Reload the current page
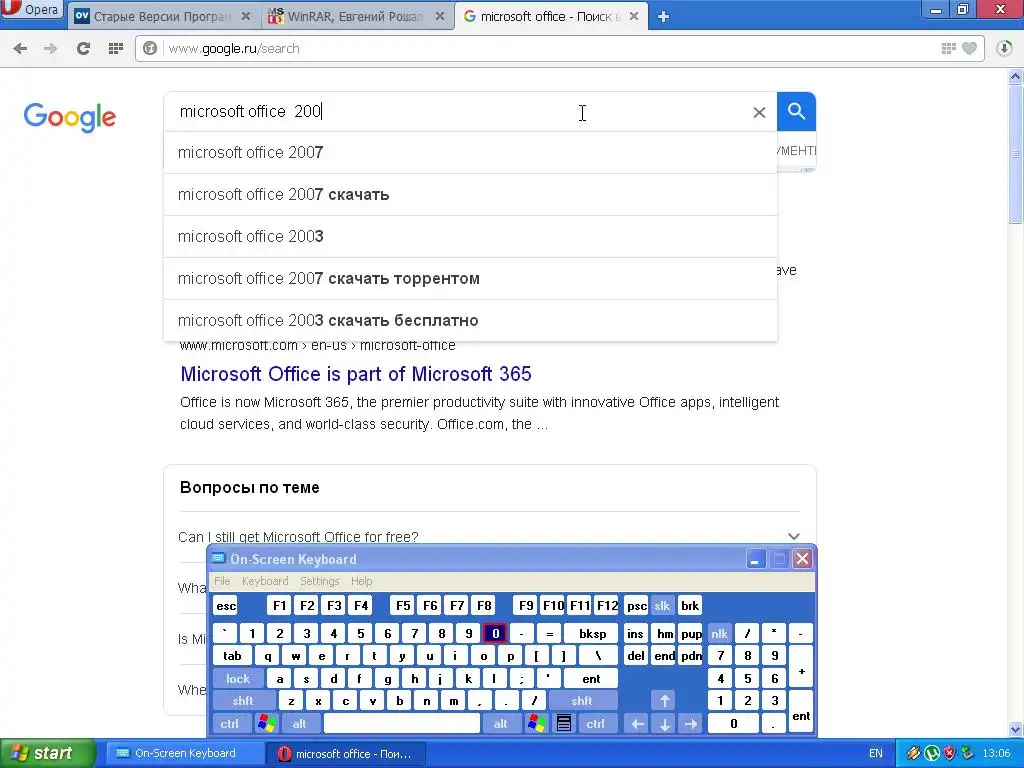 83,48
